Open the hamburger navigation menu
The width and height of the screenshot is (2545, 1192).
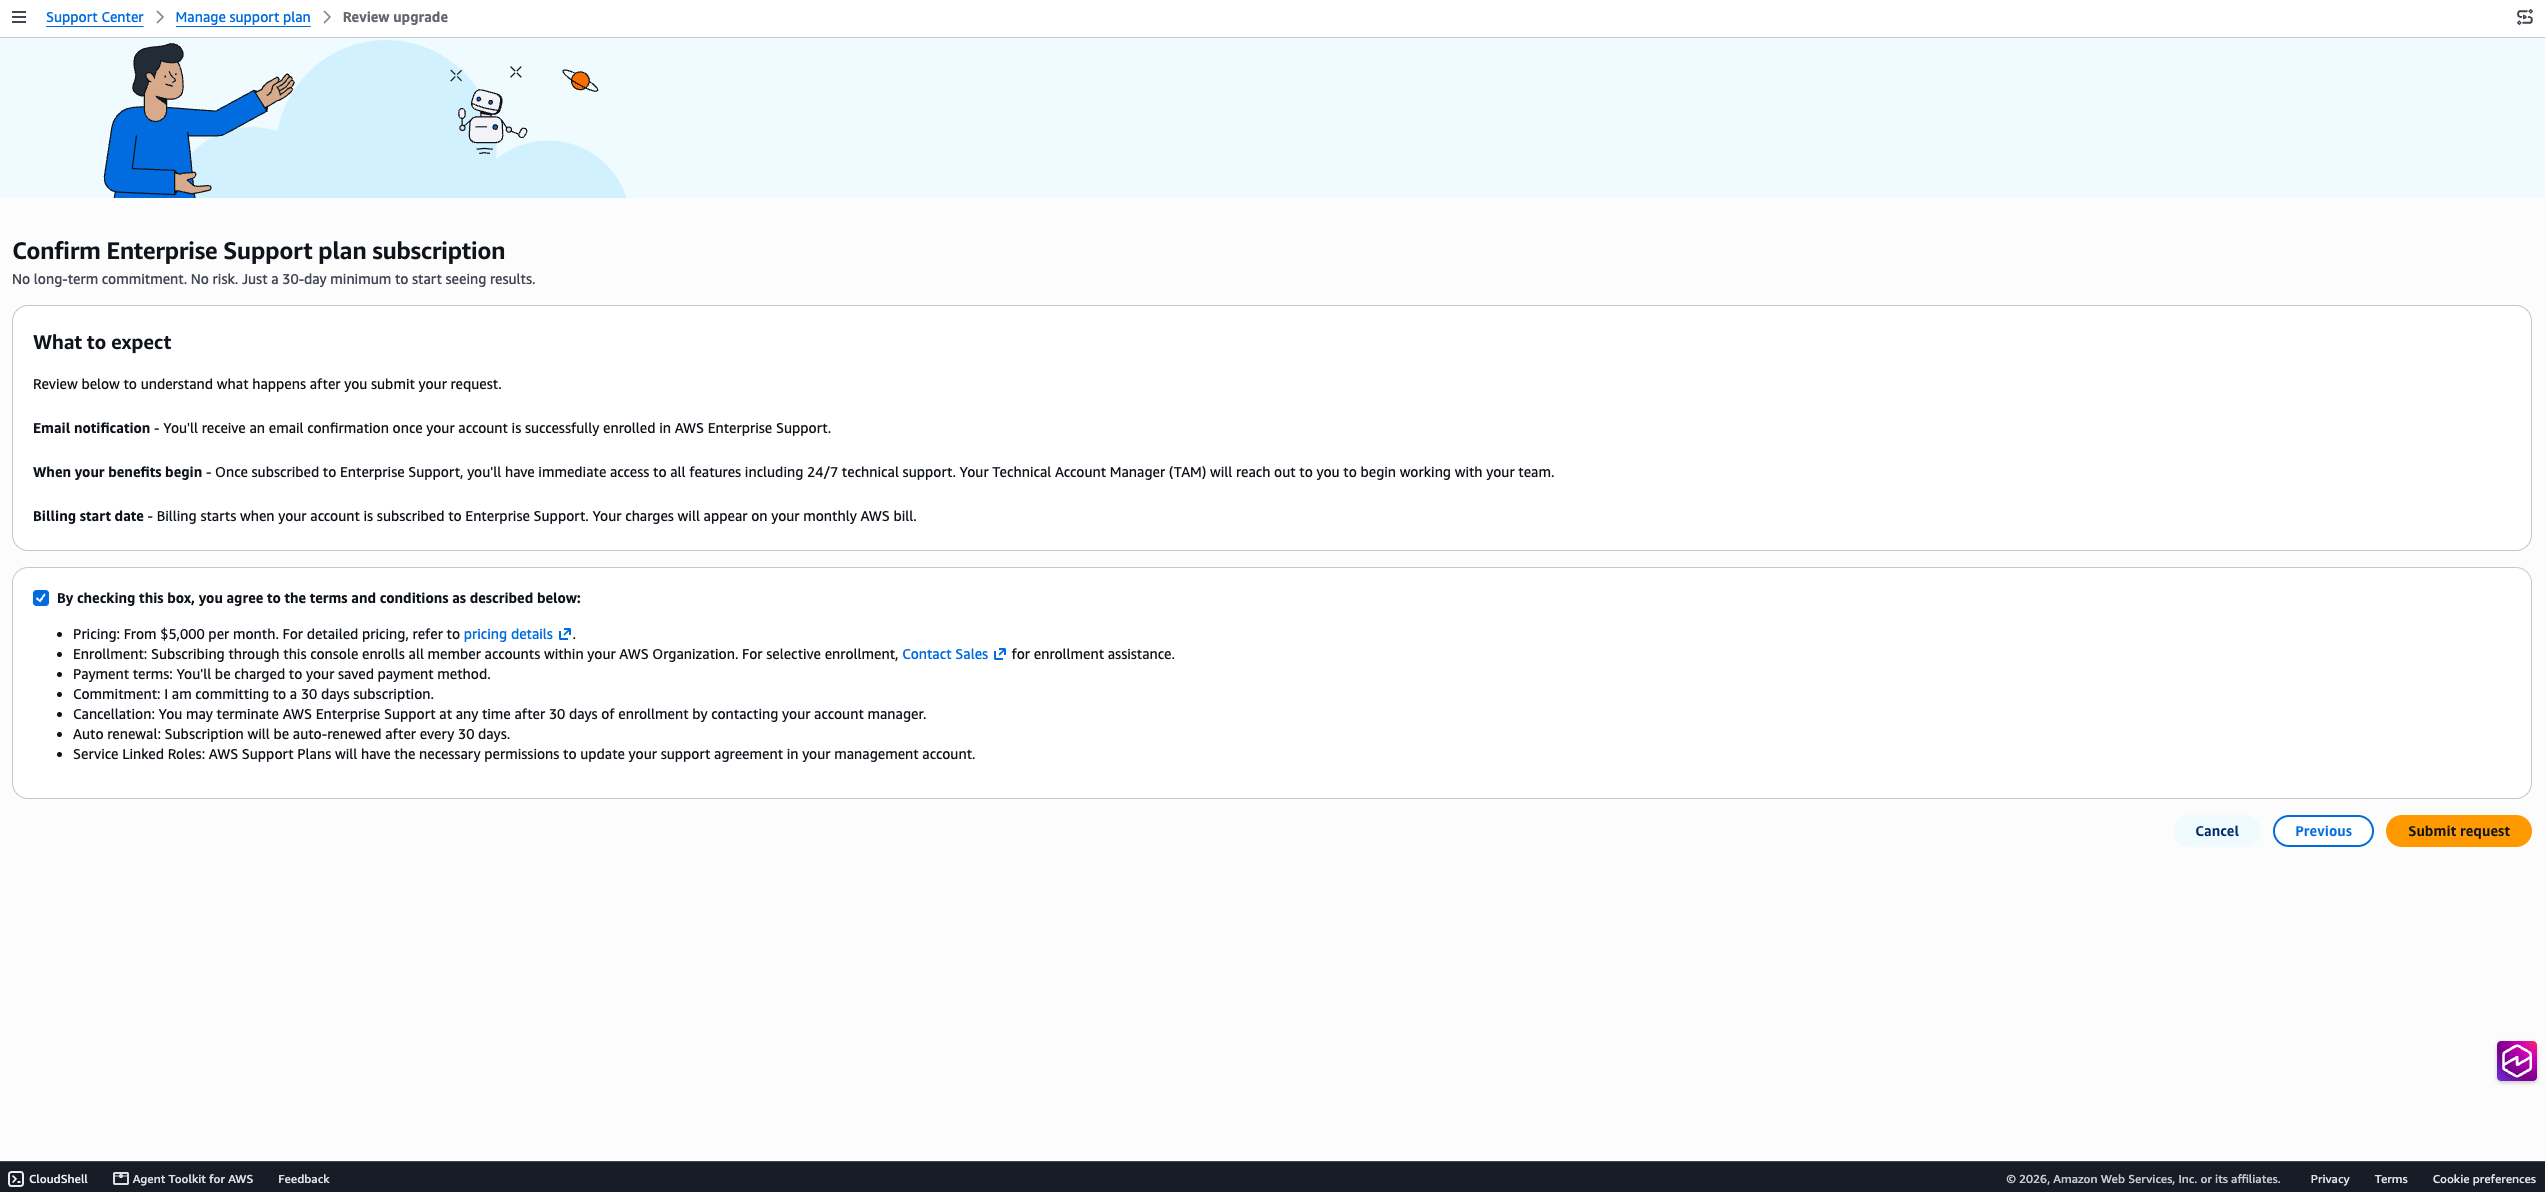pos(19,17)
